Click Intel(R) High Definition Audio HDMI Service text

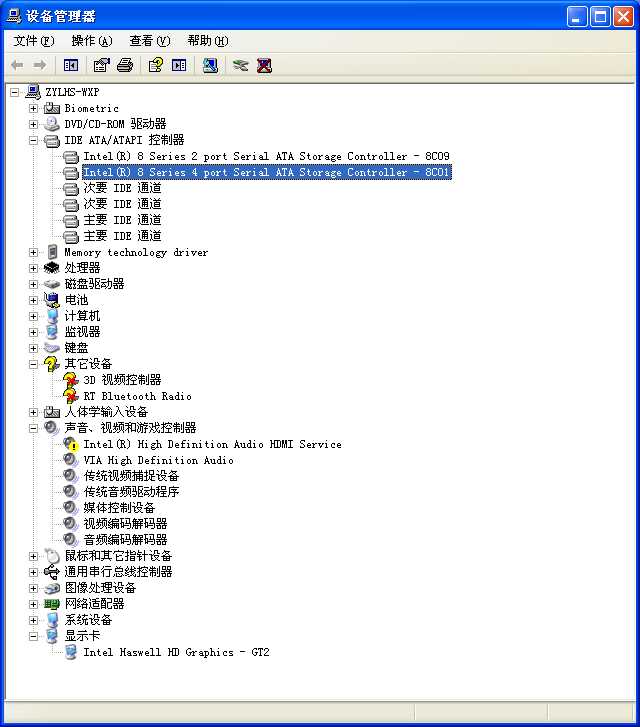coord(212,444)
